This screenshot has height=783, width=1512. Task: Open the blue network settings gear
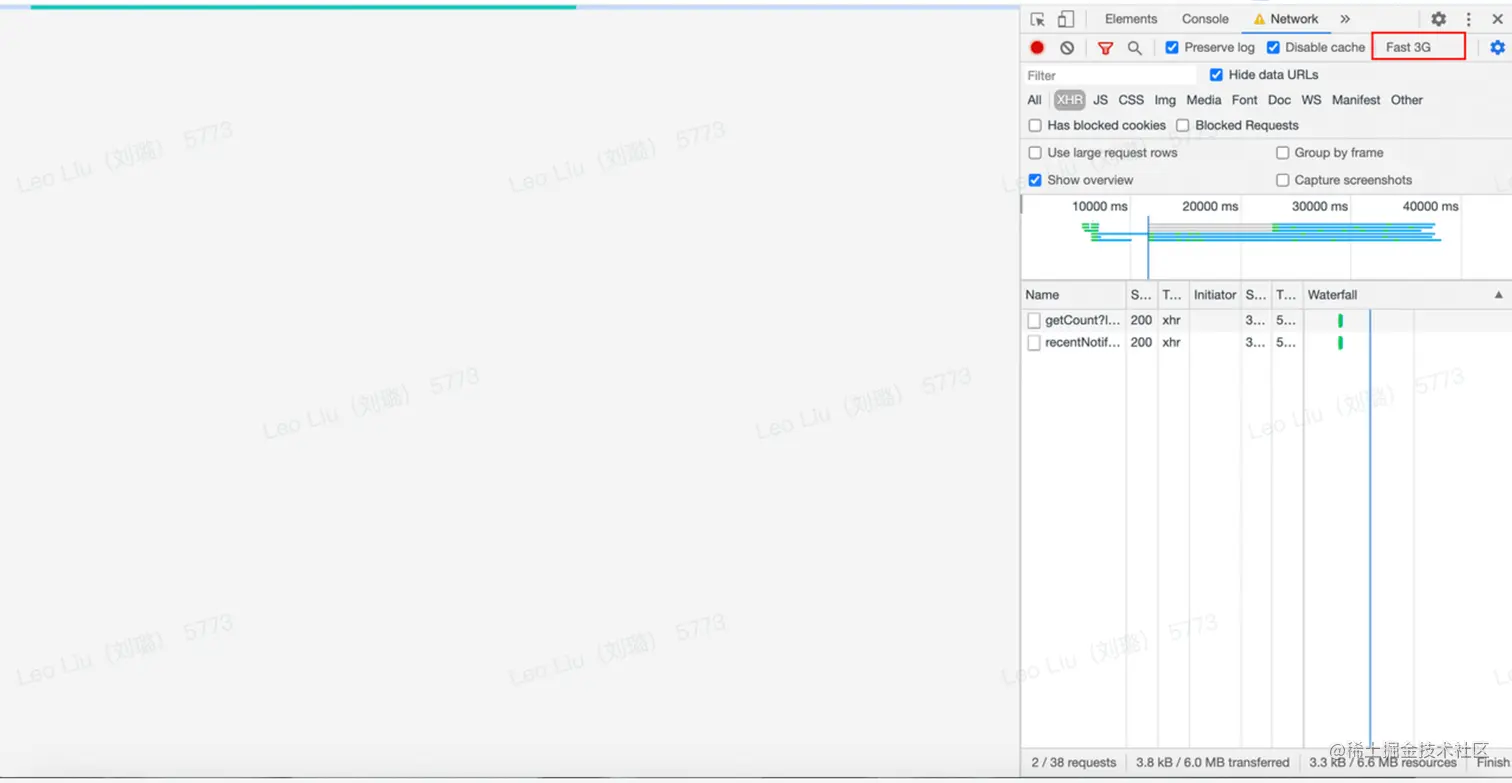[1497, 47]
